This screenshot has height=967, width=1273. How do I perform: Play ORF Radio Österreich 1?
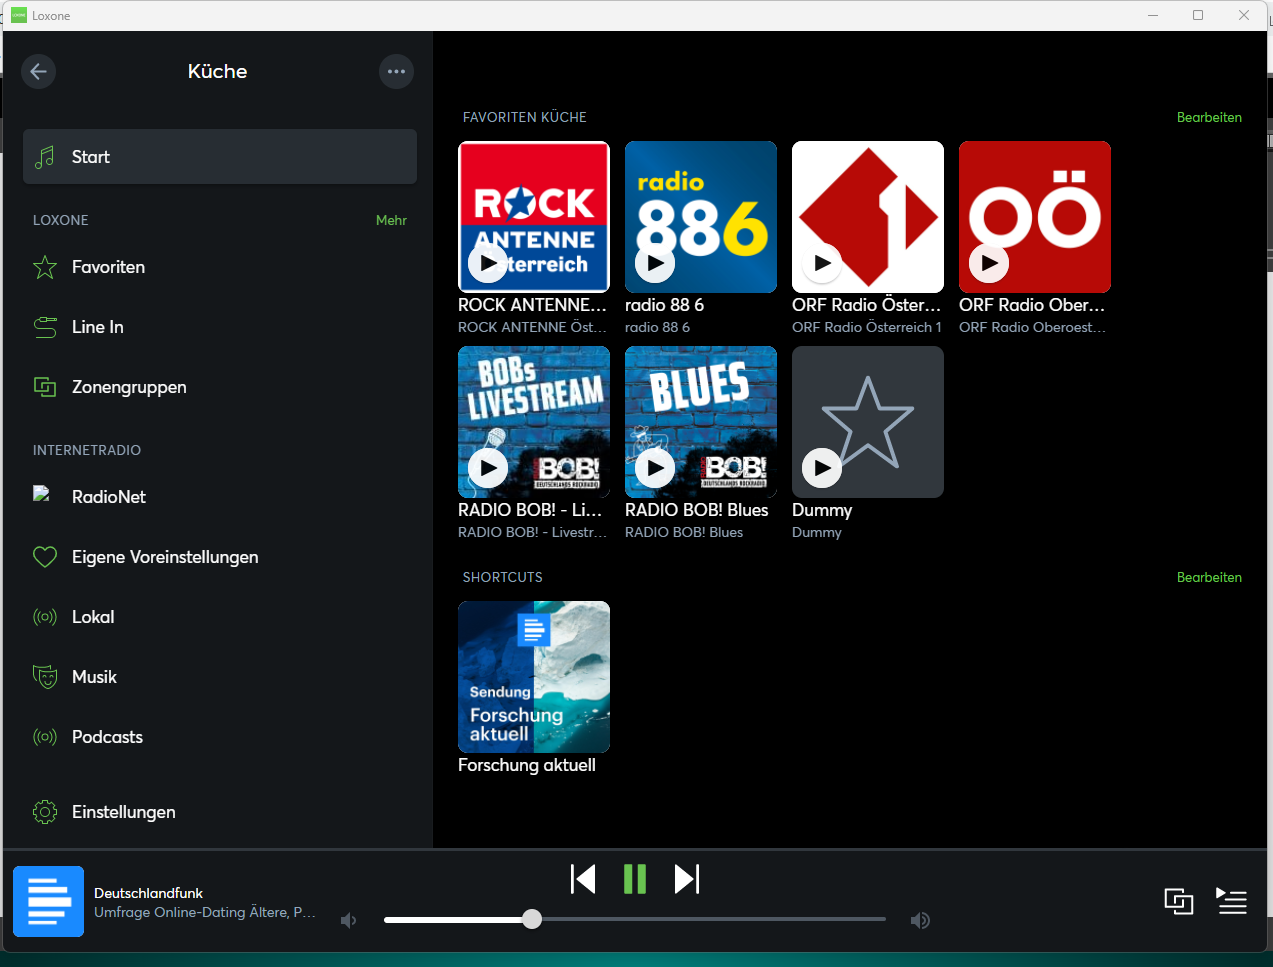point(822,263)
